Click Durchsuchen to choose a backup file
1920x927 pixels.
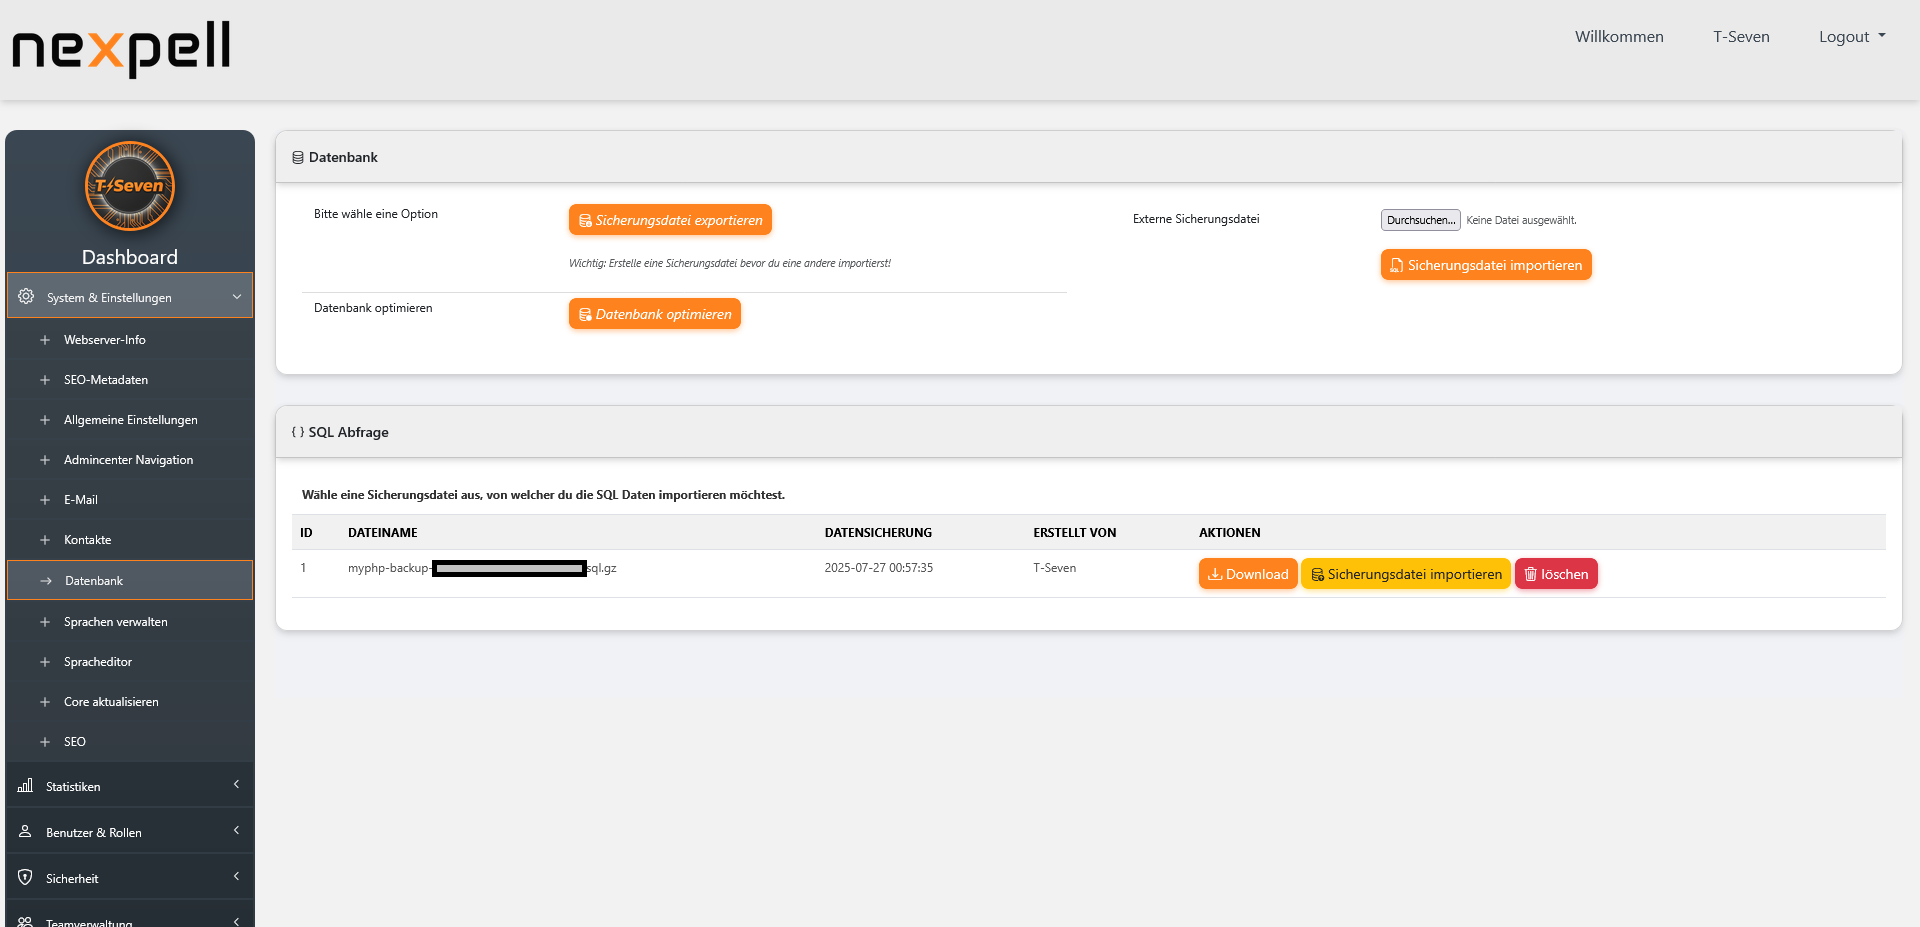click(1419, 220)
